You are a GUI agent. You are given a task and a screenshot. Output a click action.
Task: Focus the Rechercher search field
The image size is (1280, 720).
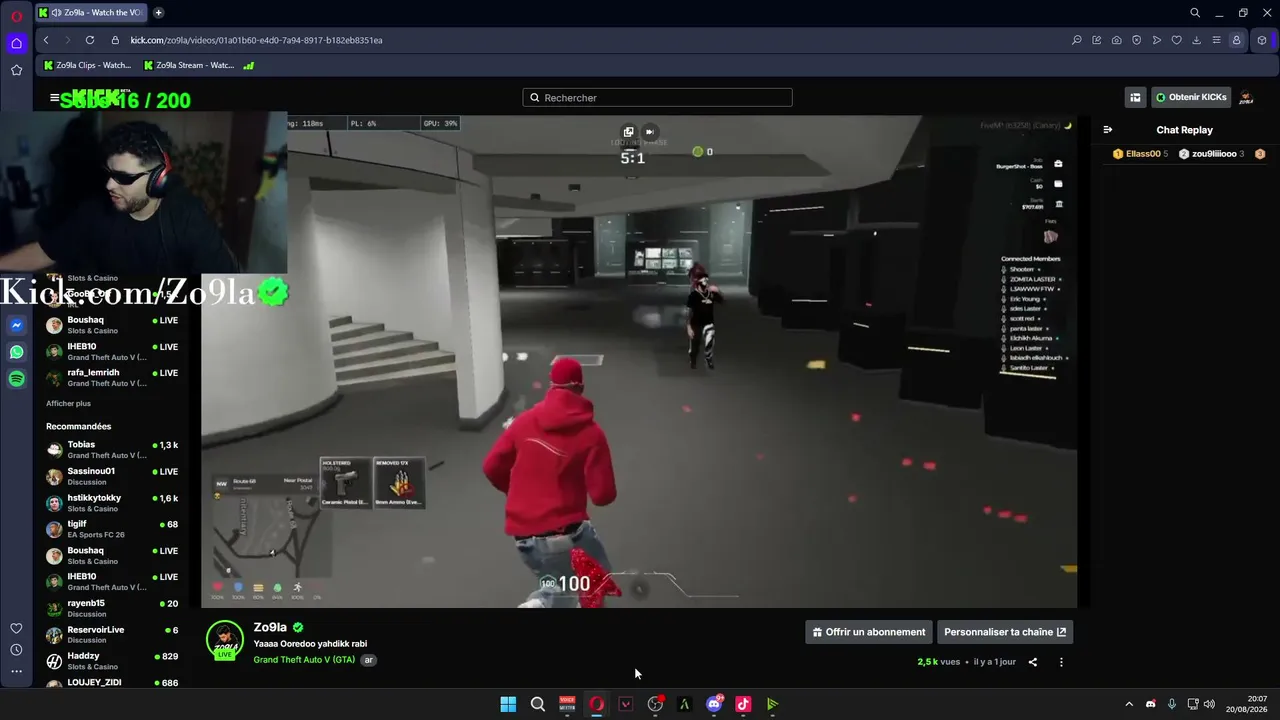(x=657, y=98)
